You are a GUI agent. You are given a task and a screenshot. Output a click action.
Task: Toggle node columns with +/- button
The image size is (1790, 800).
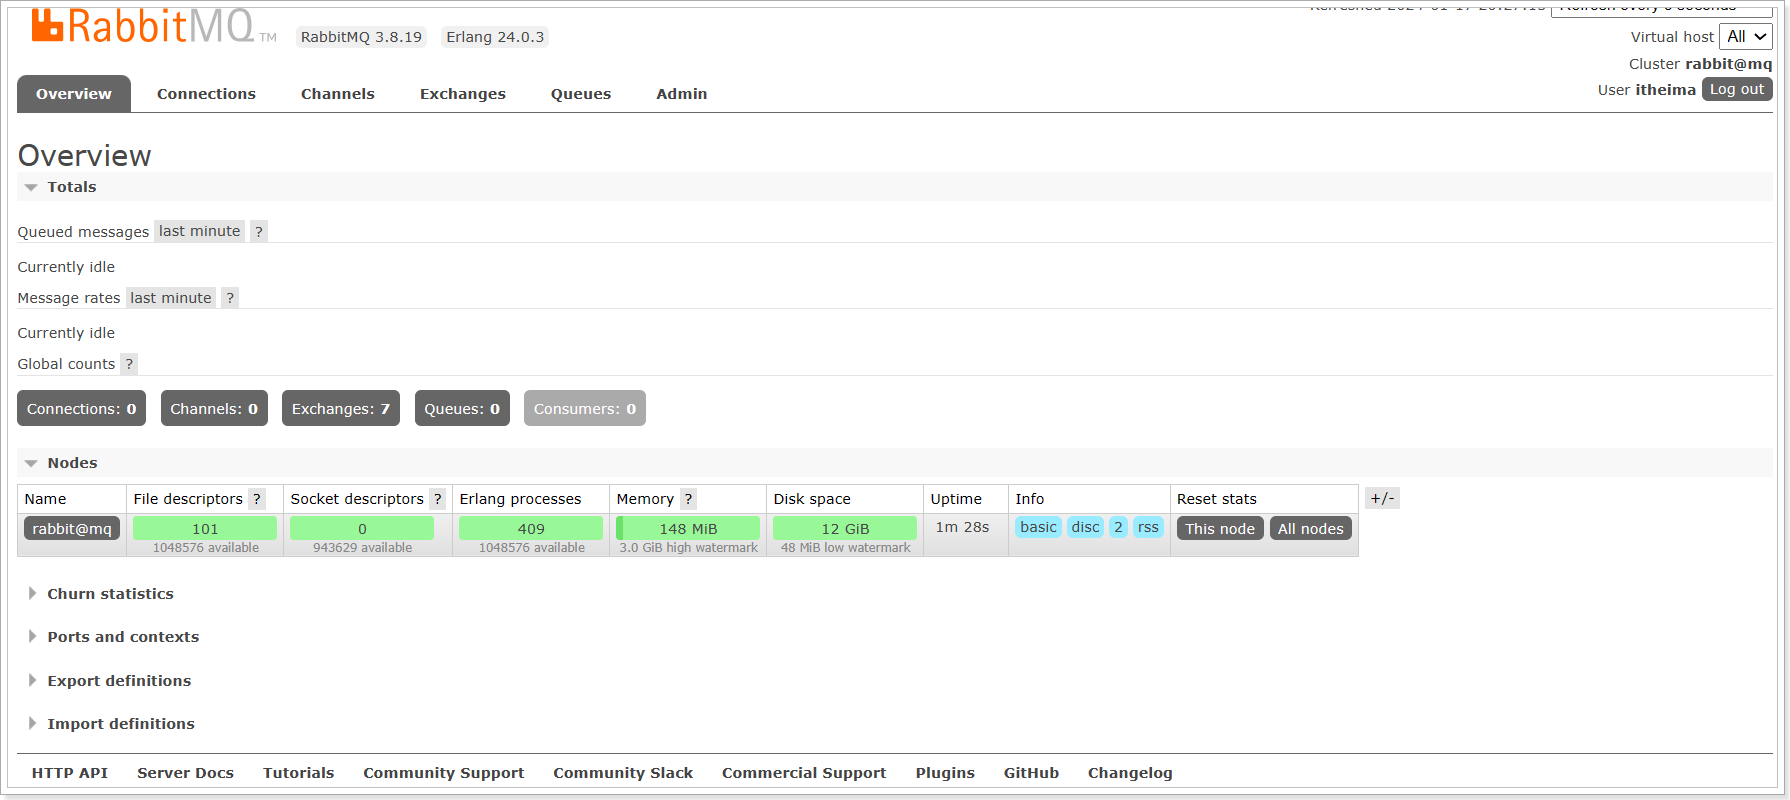1382,498
